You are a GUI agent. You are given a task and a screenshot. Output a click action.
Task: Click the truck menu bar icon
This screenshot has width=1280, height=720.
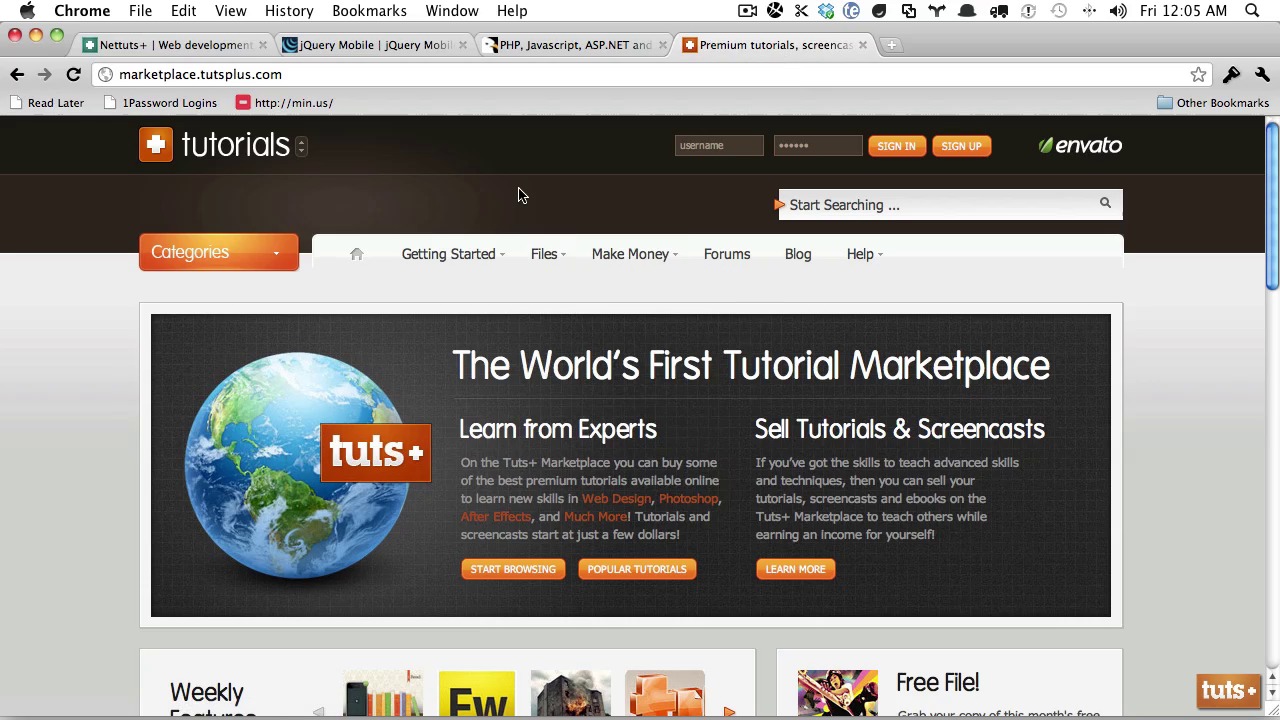[998, 11]
